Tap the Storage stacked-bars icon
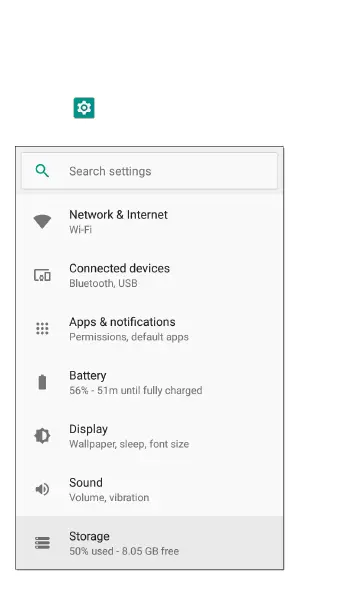The image size is (360, 612). (42, 543)
